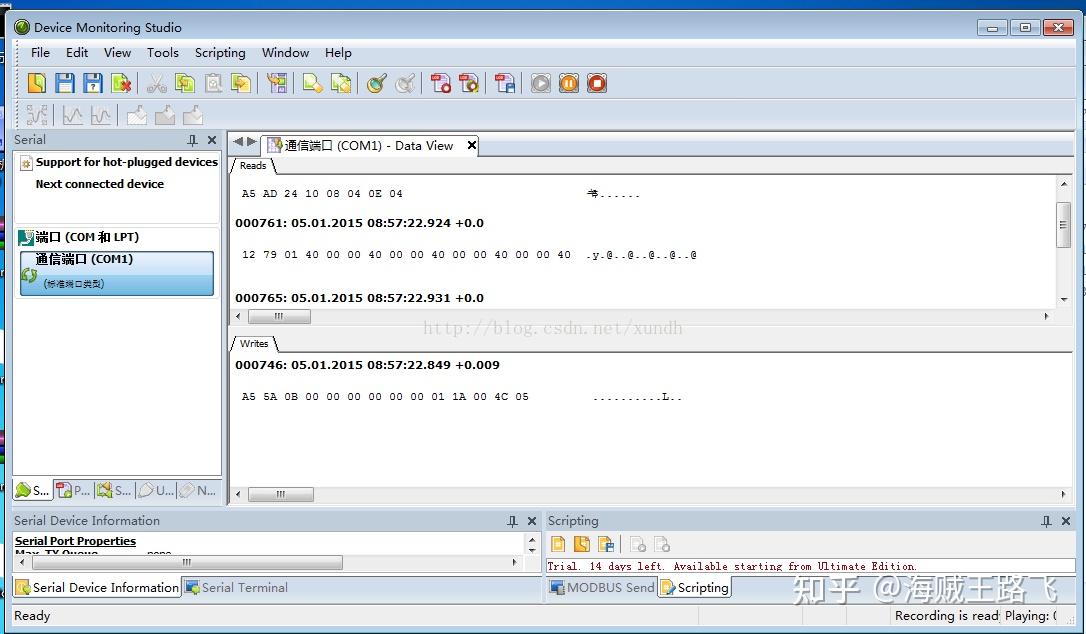
Task: Open the Serial Terminal tab
Action: click(236, 588)
